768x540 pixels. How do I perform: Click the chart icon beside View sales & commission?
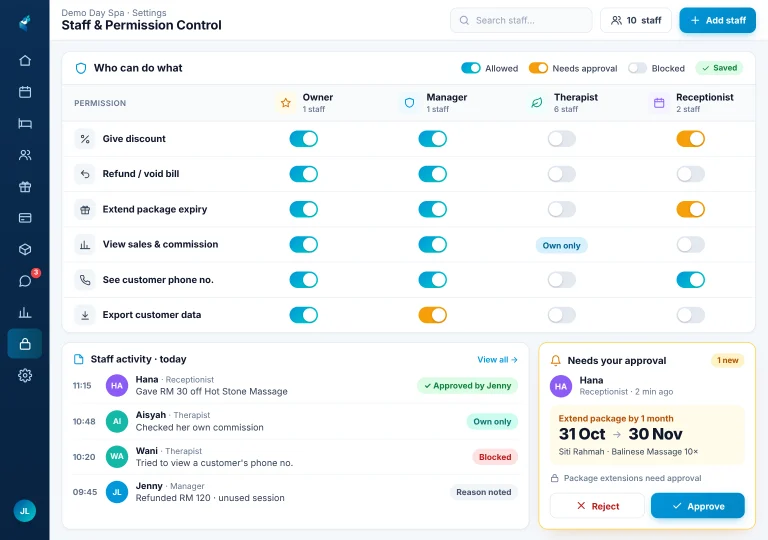(x=85, y=245)
